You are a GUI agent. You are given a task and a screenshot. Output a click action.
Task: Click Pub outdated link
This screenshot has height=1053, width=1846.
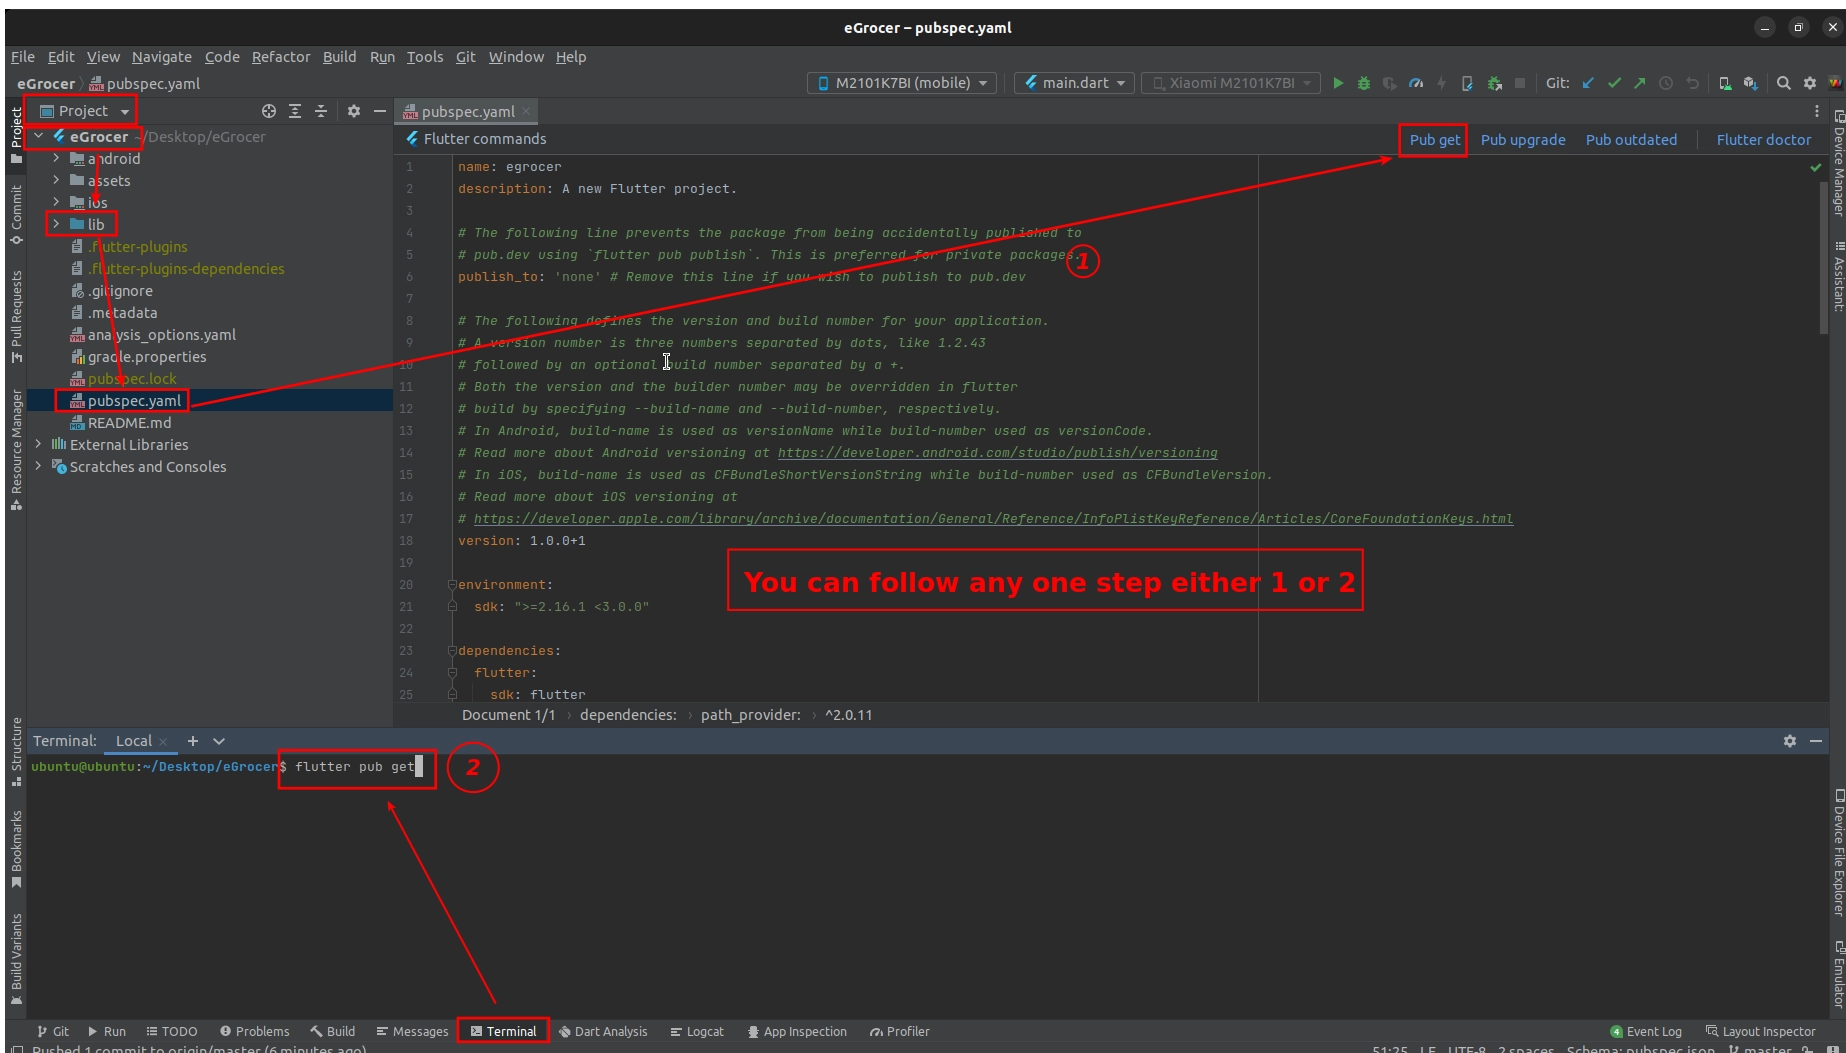coord(1631,140)
